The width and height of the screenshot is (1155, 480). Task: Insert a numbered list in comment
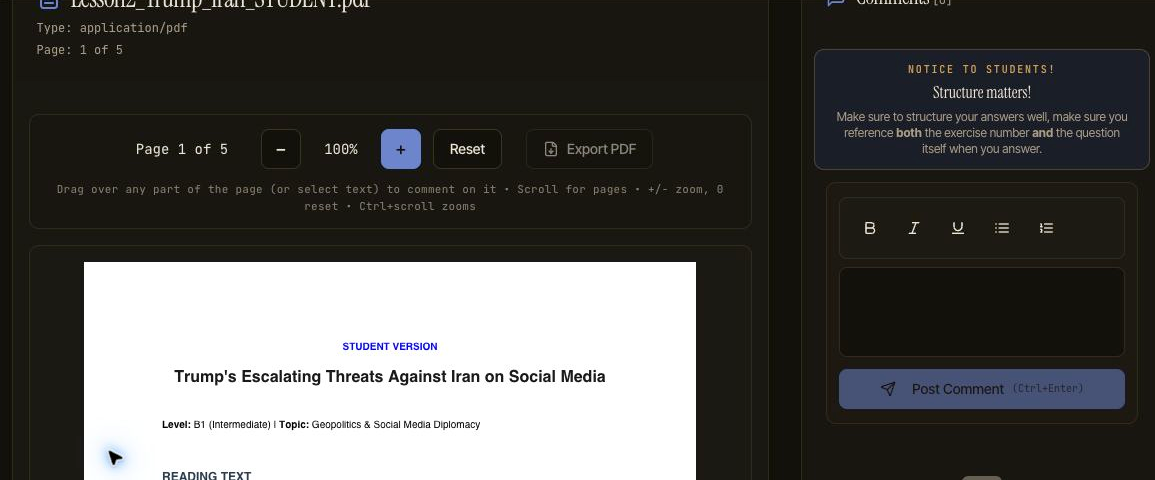point(1046,228)
